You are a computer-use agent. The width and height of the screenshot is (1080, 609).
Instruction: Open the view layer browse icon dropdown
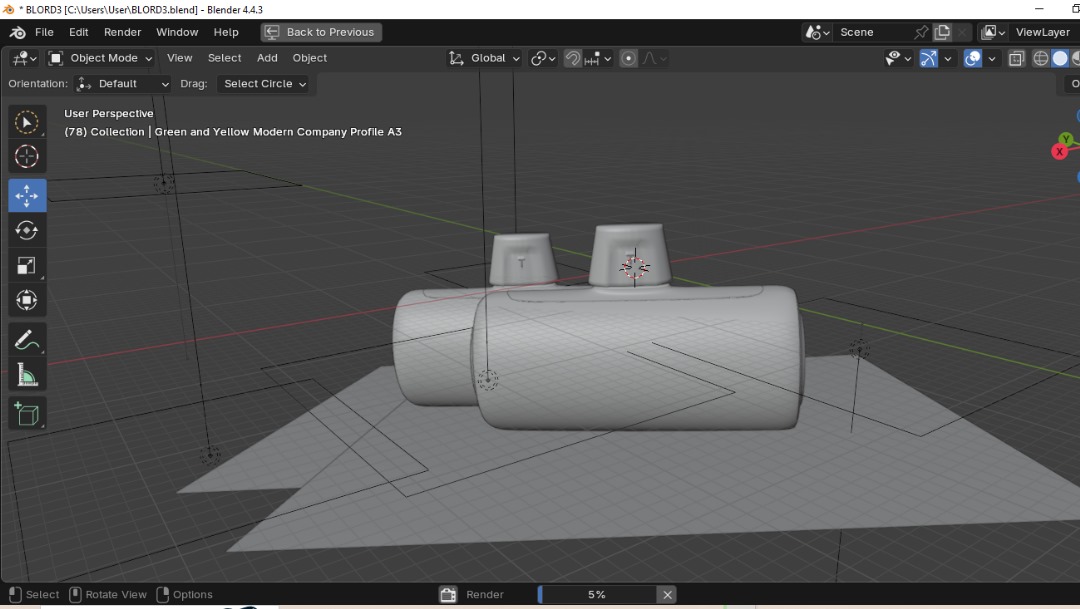[x=993, y=32]
